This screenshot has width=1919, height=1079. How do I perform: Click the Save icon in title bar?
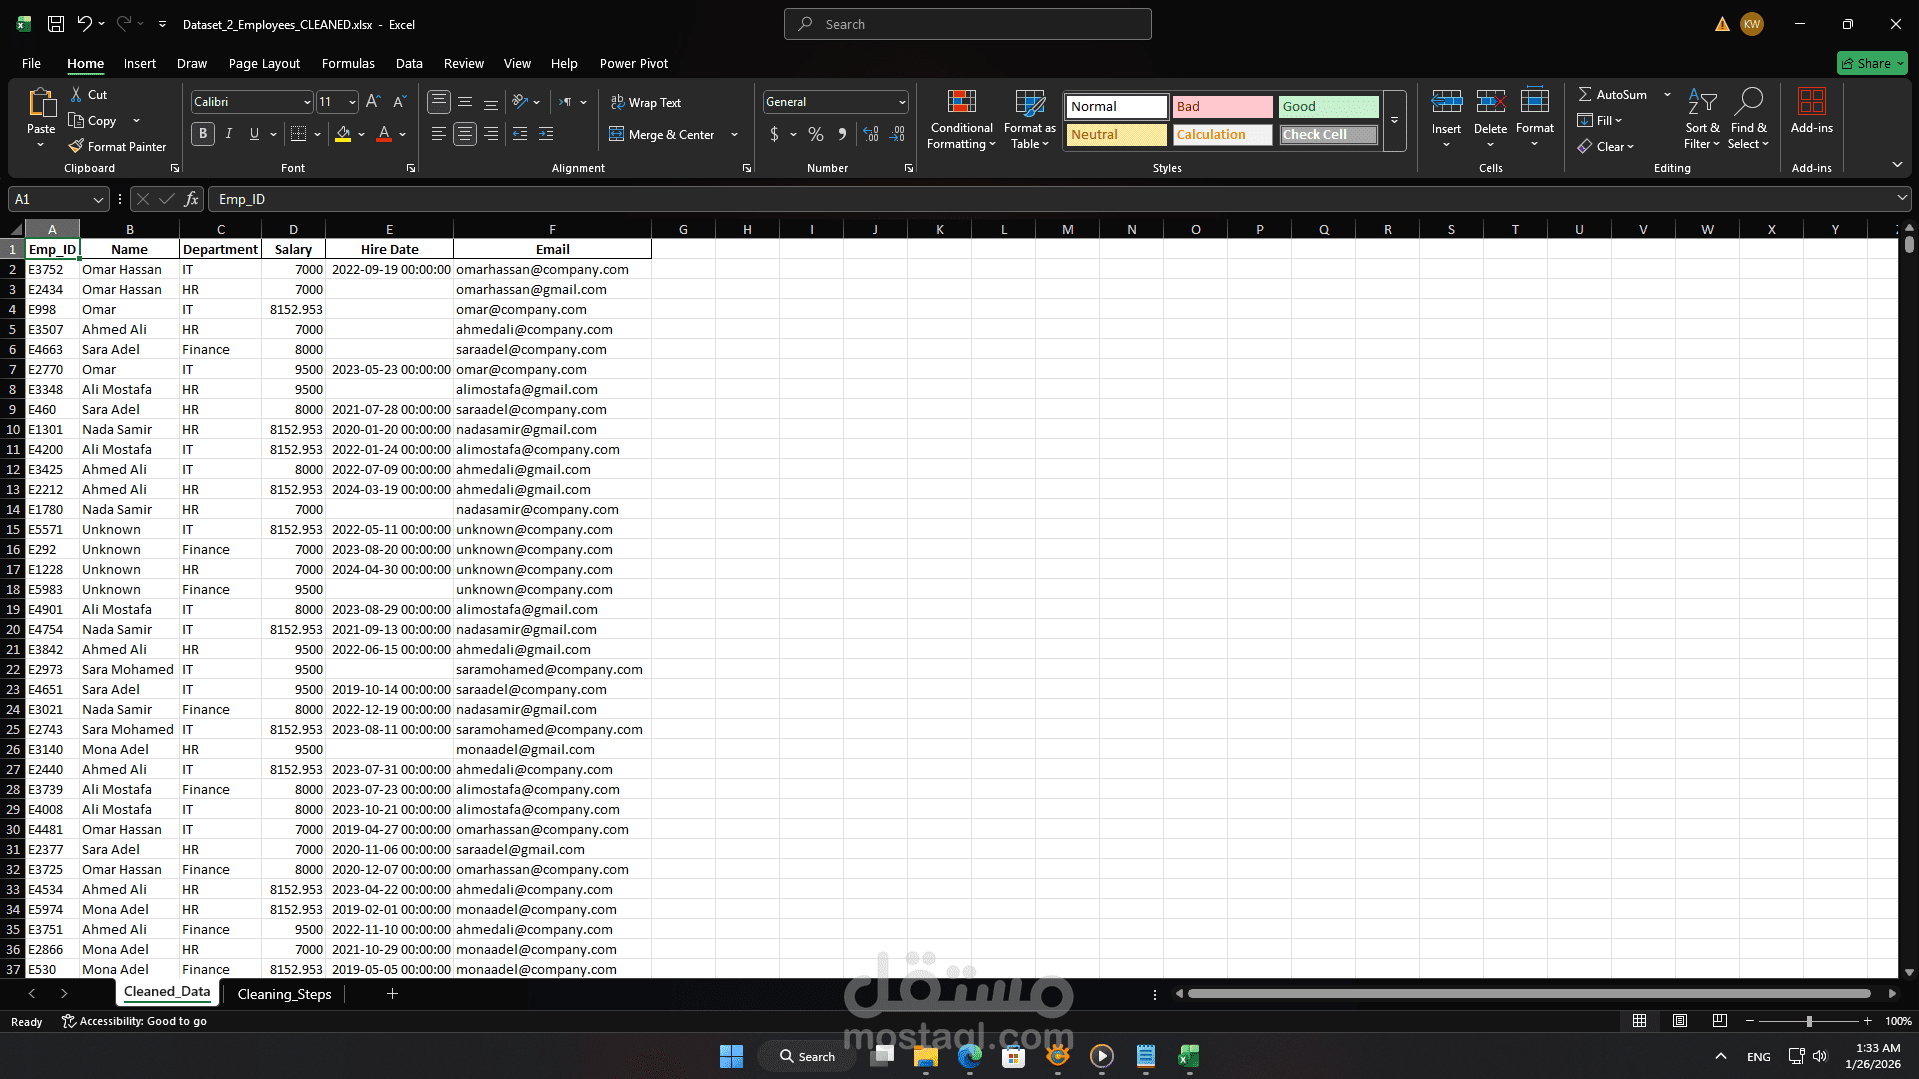56,24
